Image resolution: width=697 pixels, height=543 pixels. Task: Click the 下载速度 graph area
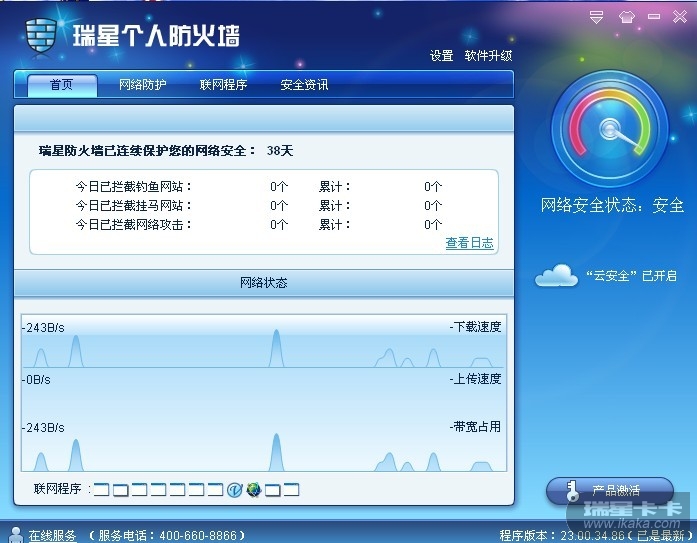[264, 341]
